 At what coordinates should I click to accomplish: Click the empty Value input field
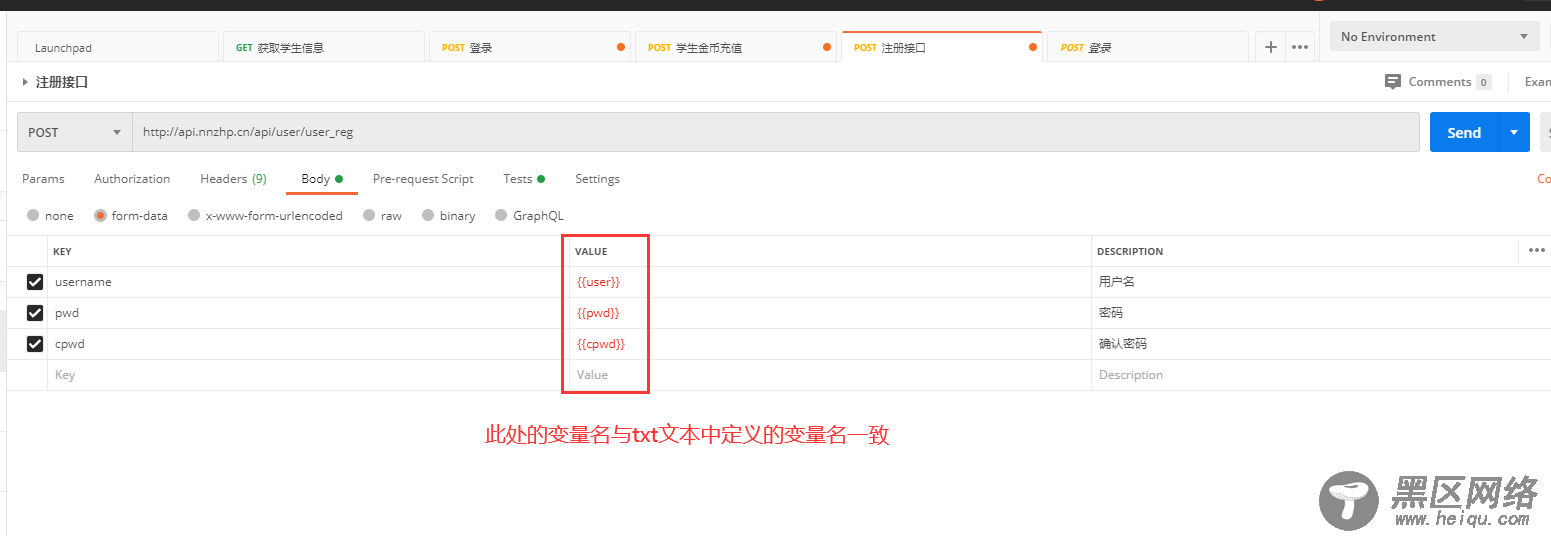829,375
